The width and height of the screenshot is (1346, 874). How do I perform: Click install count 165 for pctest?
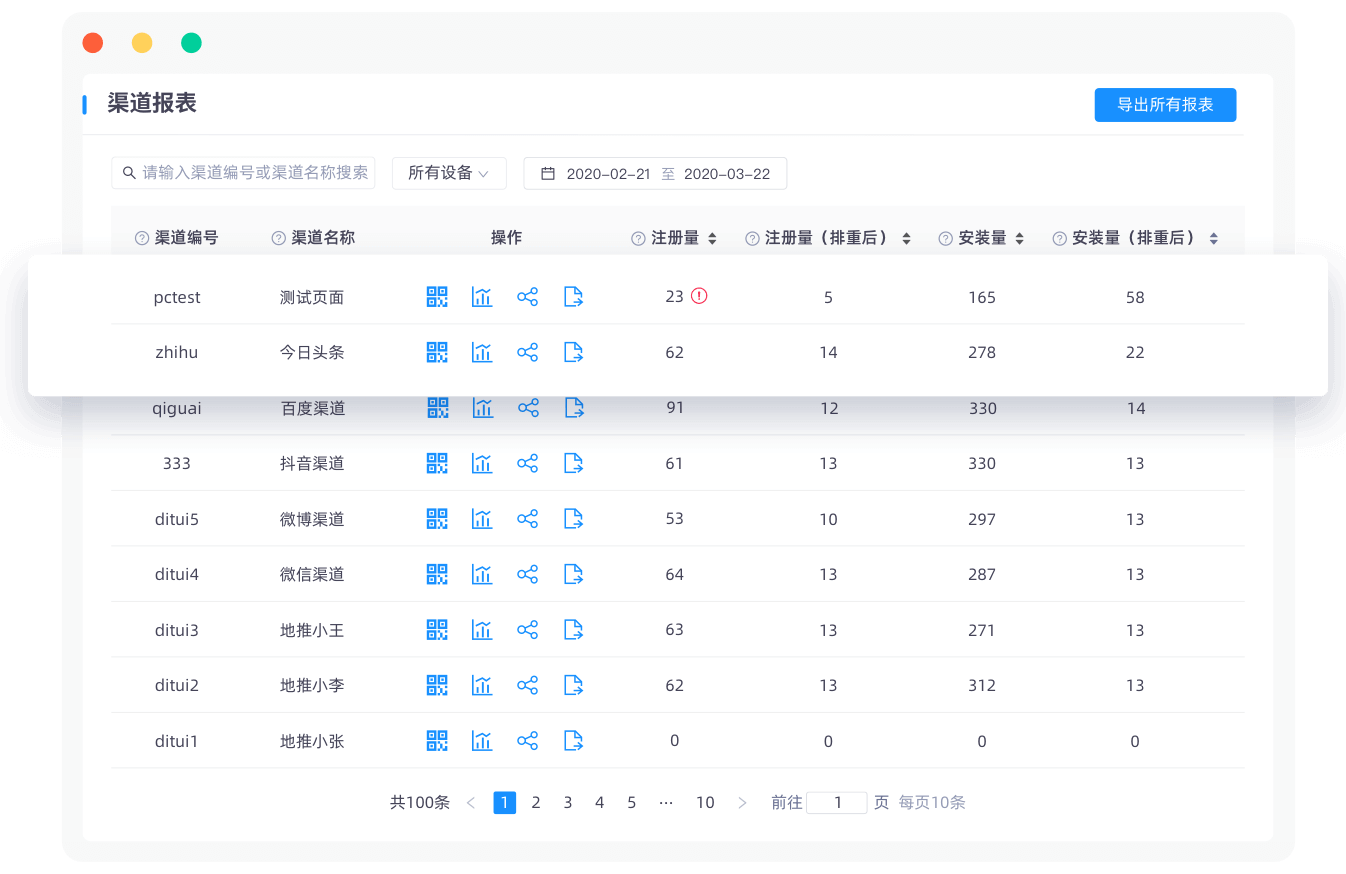click(982, 297)
